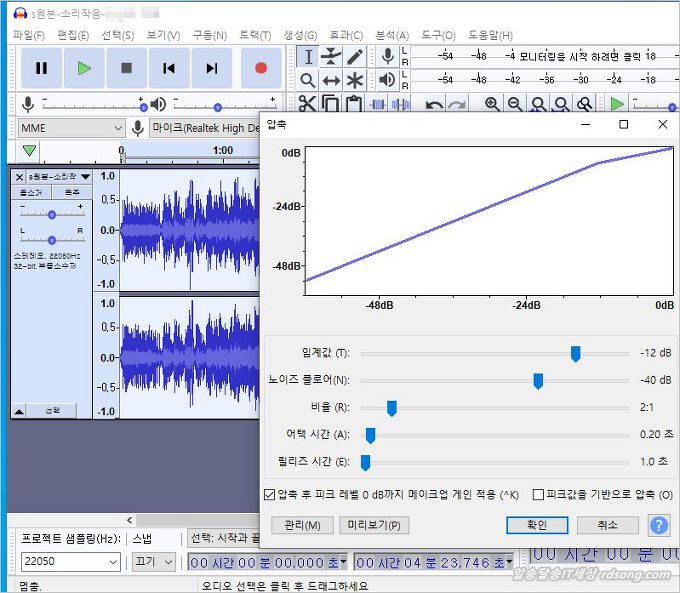Click the 어택 시간 slider handle
The width and height of the screenshot is (680, 593).
[370, 435]
